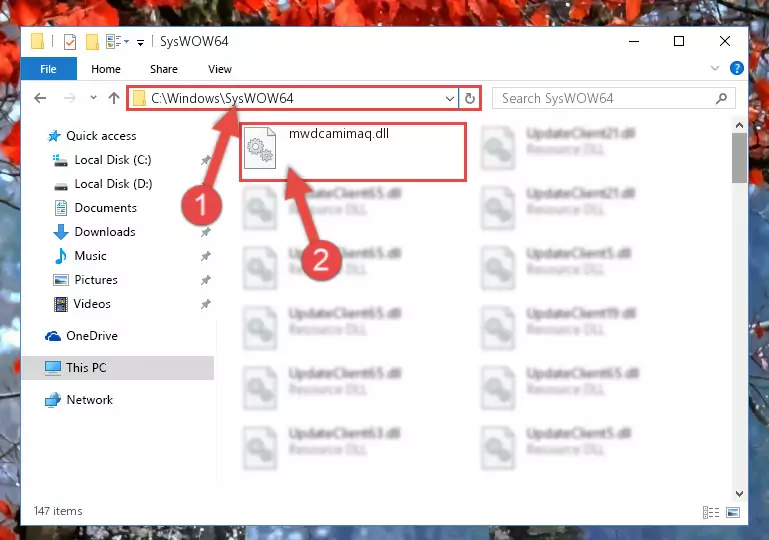Click the Music note icon in sidebar

point(61,256)
